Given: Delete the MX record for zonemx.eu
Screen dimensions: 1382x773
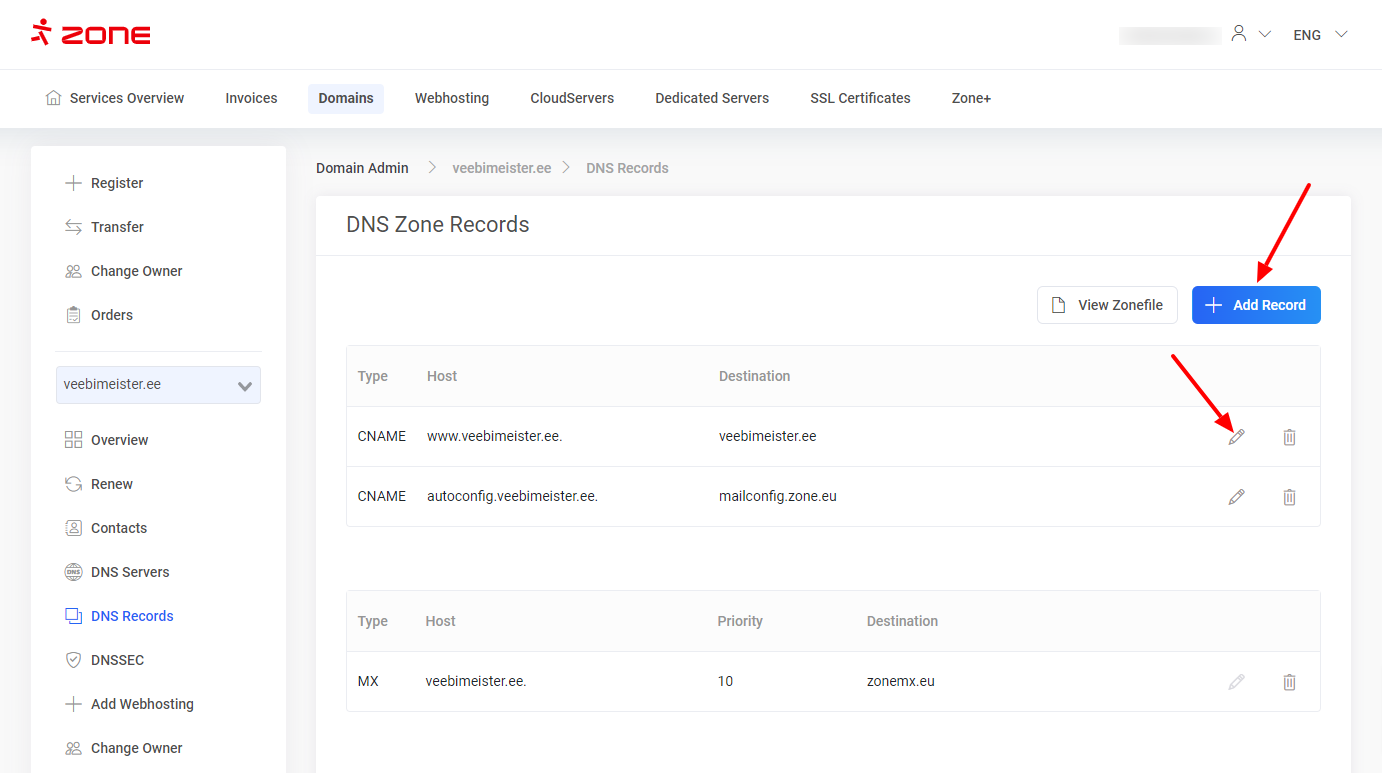Looking at the screenshot, I should 1289,682.
